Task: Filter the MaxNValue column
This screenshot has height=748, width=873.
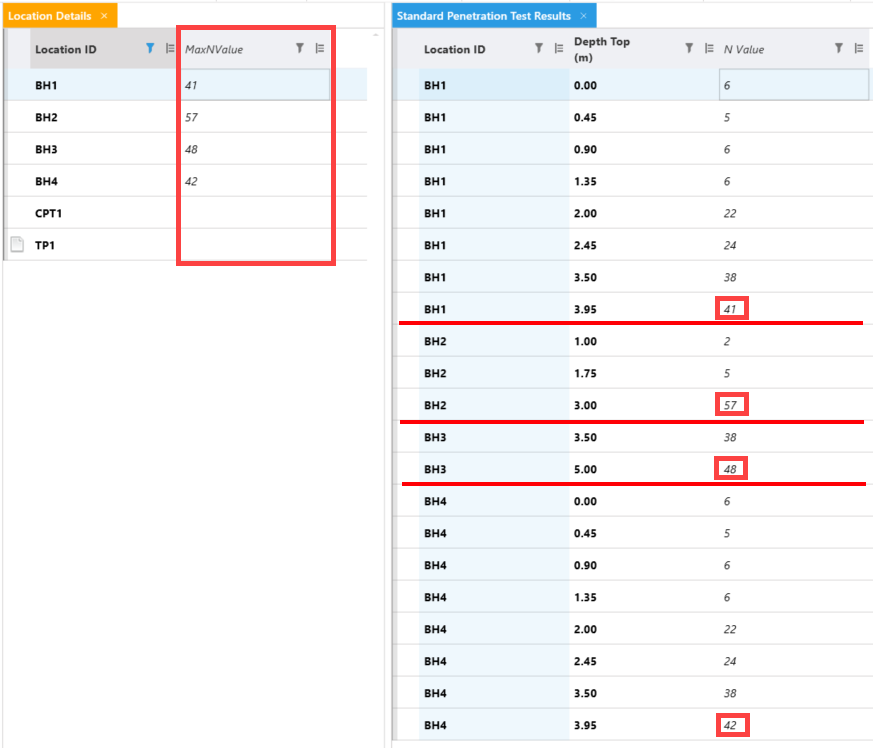Action: (300, 48)
